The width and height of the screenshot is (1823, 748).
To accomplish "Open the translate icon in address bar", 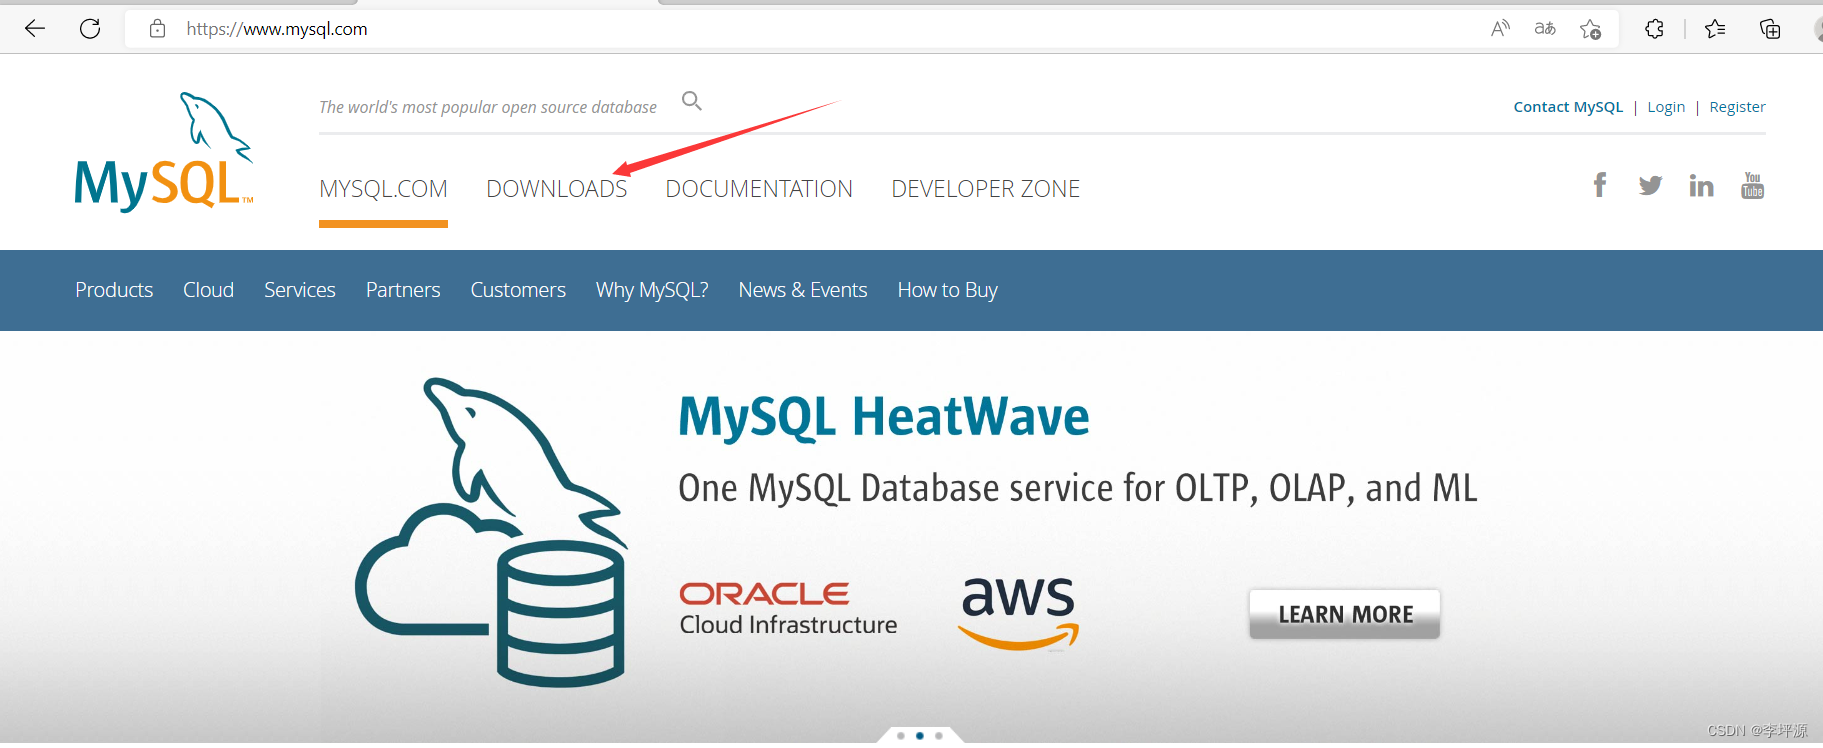I will click(1545, 29).
